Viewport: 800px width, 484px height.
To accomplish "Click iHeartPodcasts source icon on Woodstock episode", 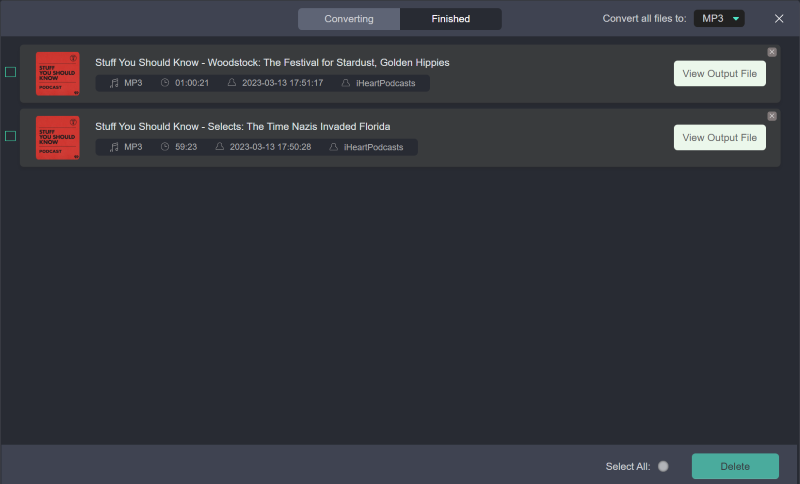I will pyautogui.click(x=346, y=83).
